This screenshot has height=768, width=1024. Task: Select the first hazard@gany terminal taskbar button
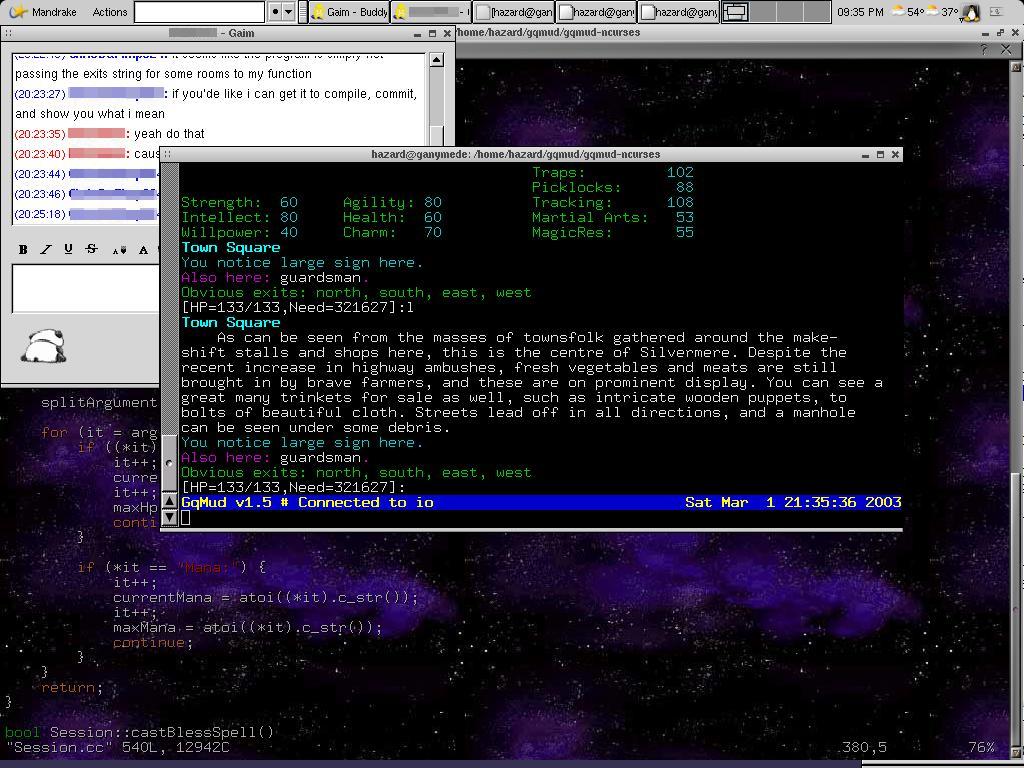pos(514,12)
